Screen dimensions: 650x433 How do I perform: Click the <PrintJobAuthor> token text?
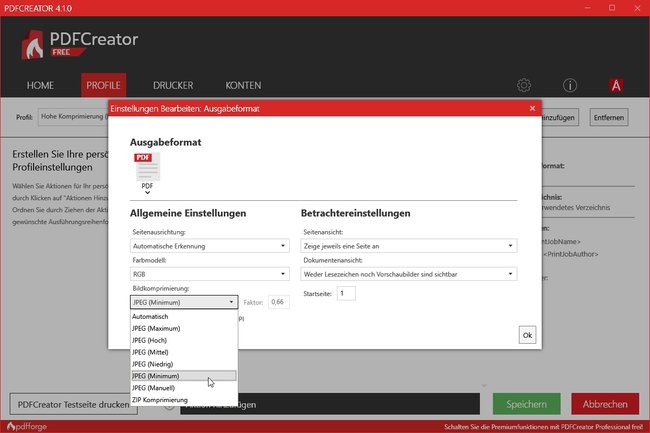(x=571, y=254)
